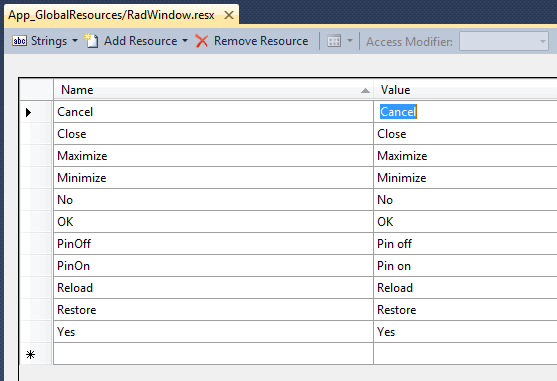Click the PinOn name cell
Screen dimensions: 557x381
tap(213, 266)
